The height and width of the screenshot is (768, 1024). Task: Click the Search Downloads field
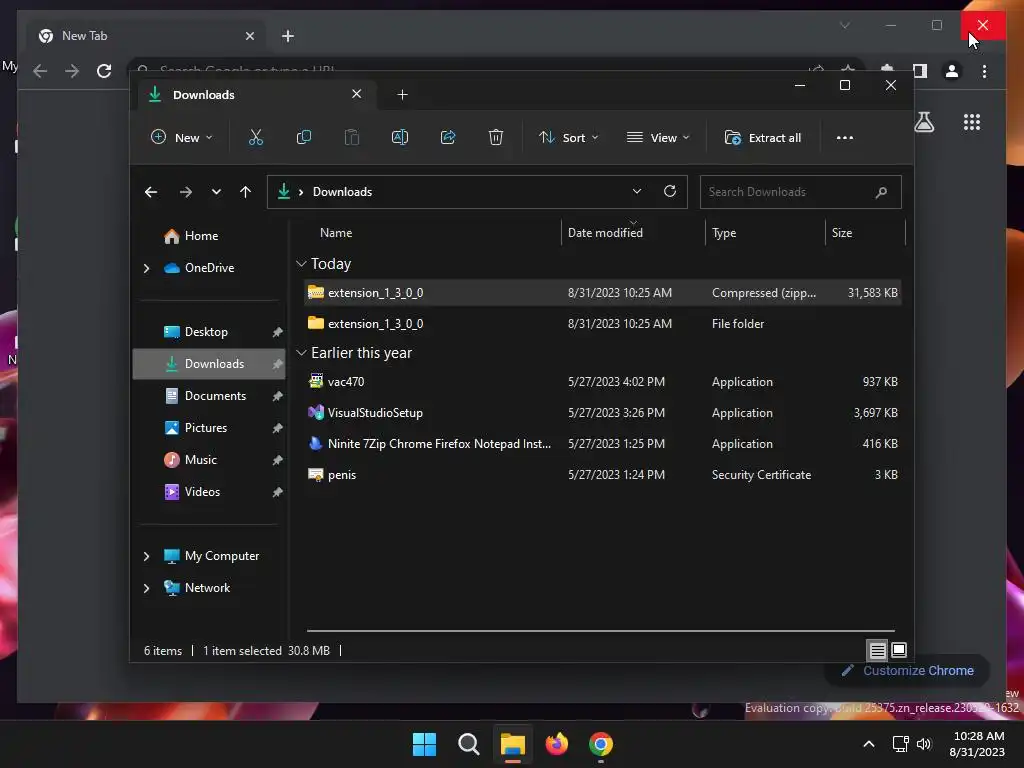[800, 192]
